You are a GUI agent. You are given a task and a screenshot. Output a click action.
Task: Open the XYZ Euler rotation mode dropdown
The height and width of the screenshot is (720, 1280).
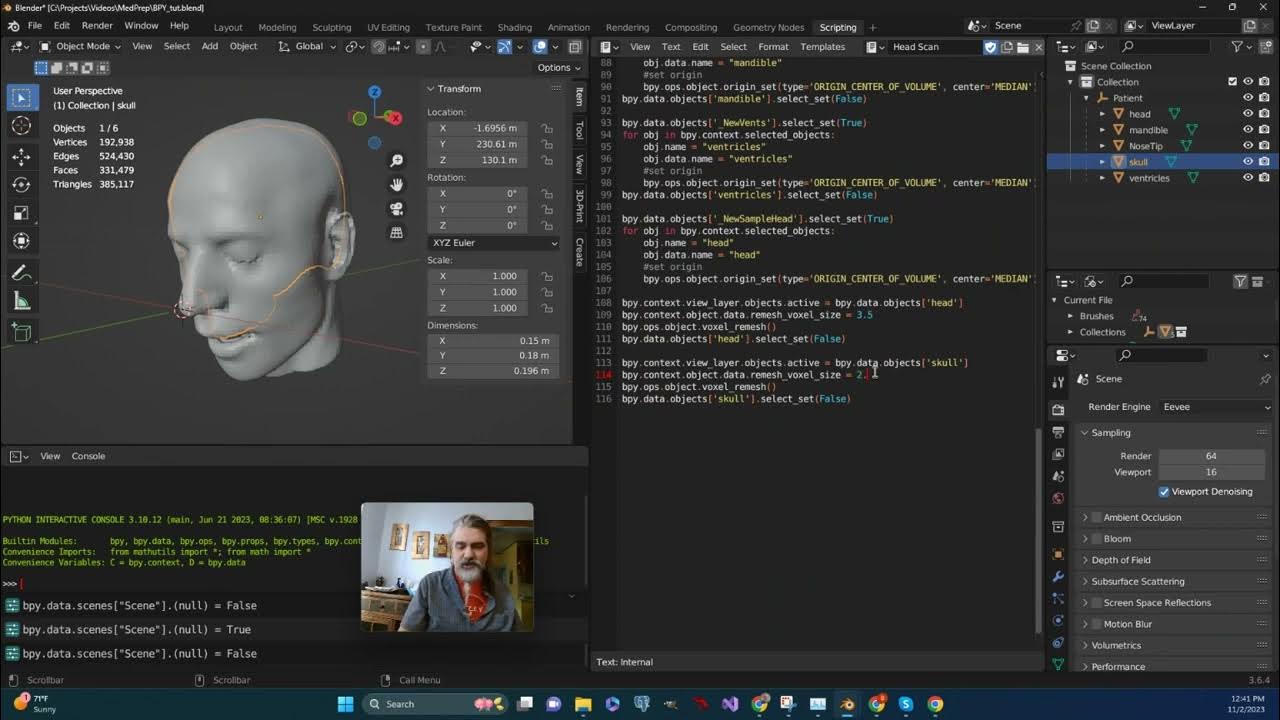[494, 243]
